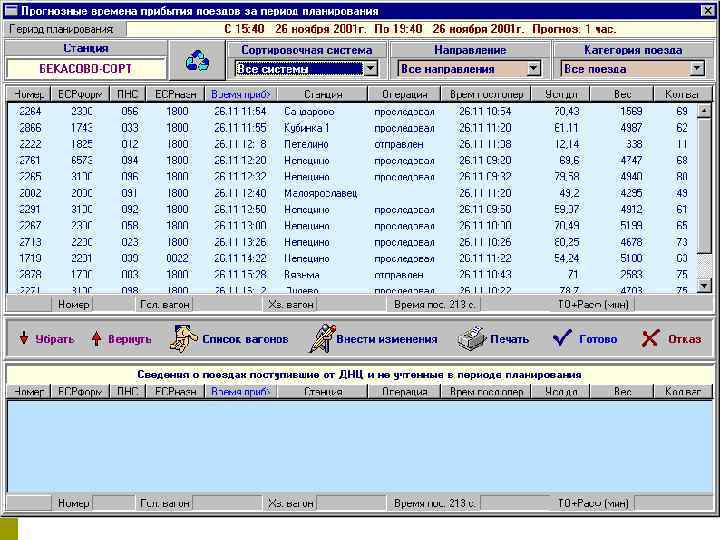Viewport: 720px width, 540px height.
Task: Click last operation time 26.11 10:43
Action: (485, 275)
